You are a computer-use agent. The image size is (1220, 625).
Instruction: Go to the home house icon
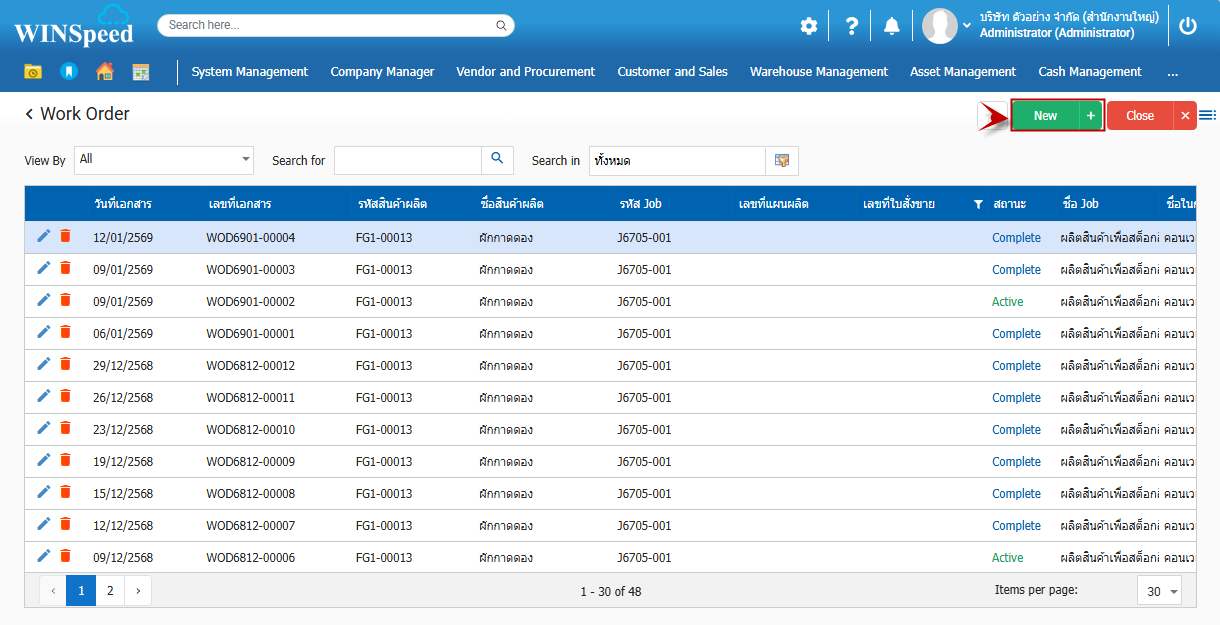pyautogui.click(x=105, y=72)
